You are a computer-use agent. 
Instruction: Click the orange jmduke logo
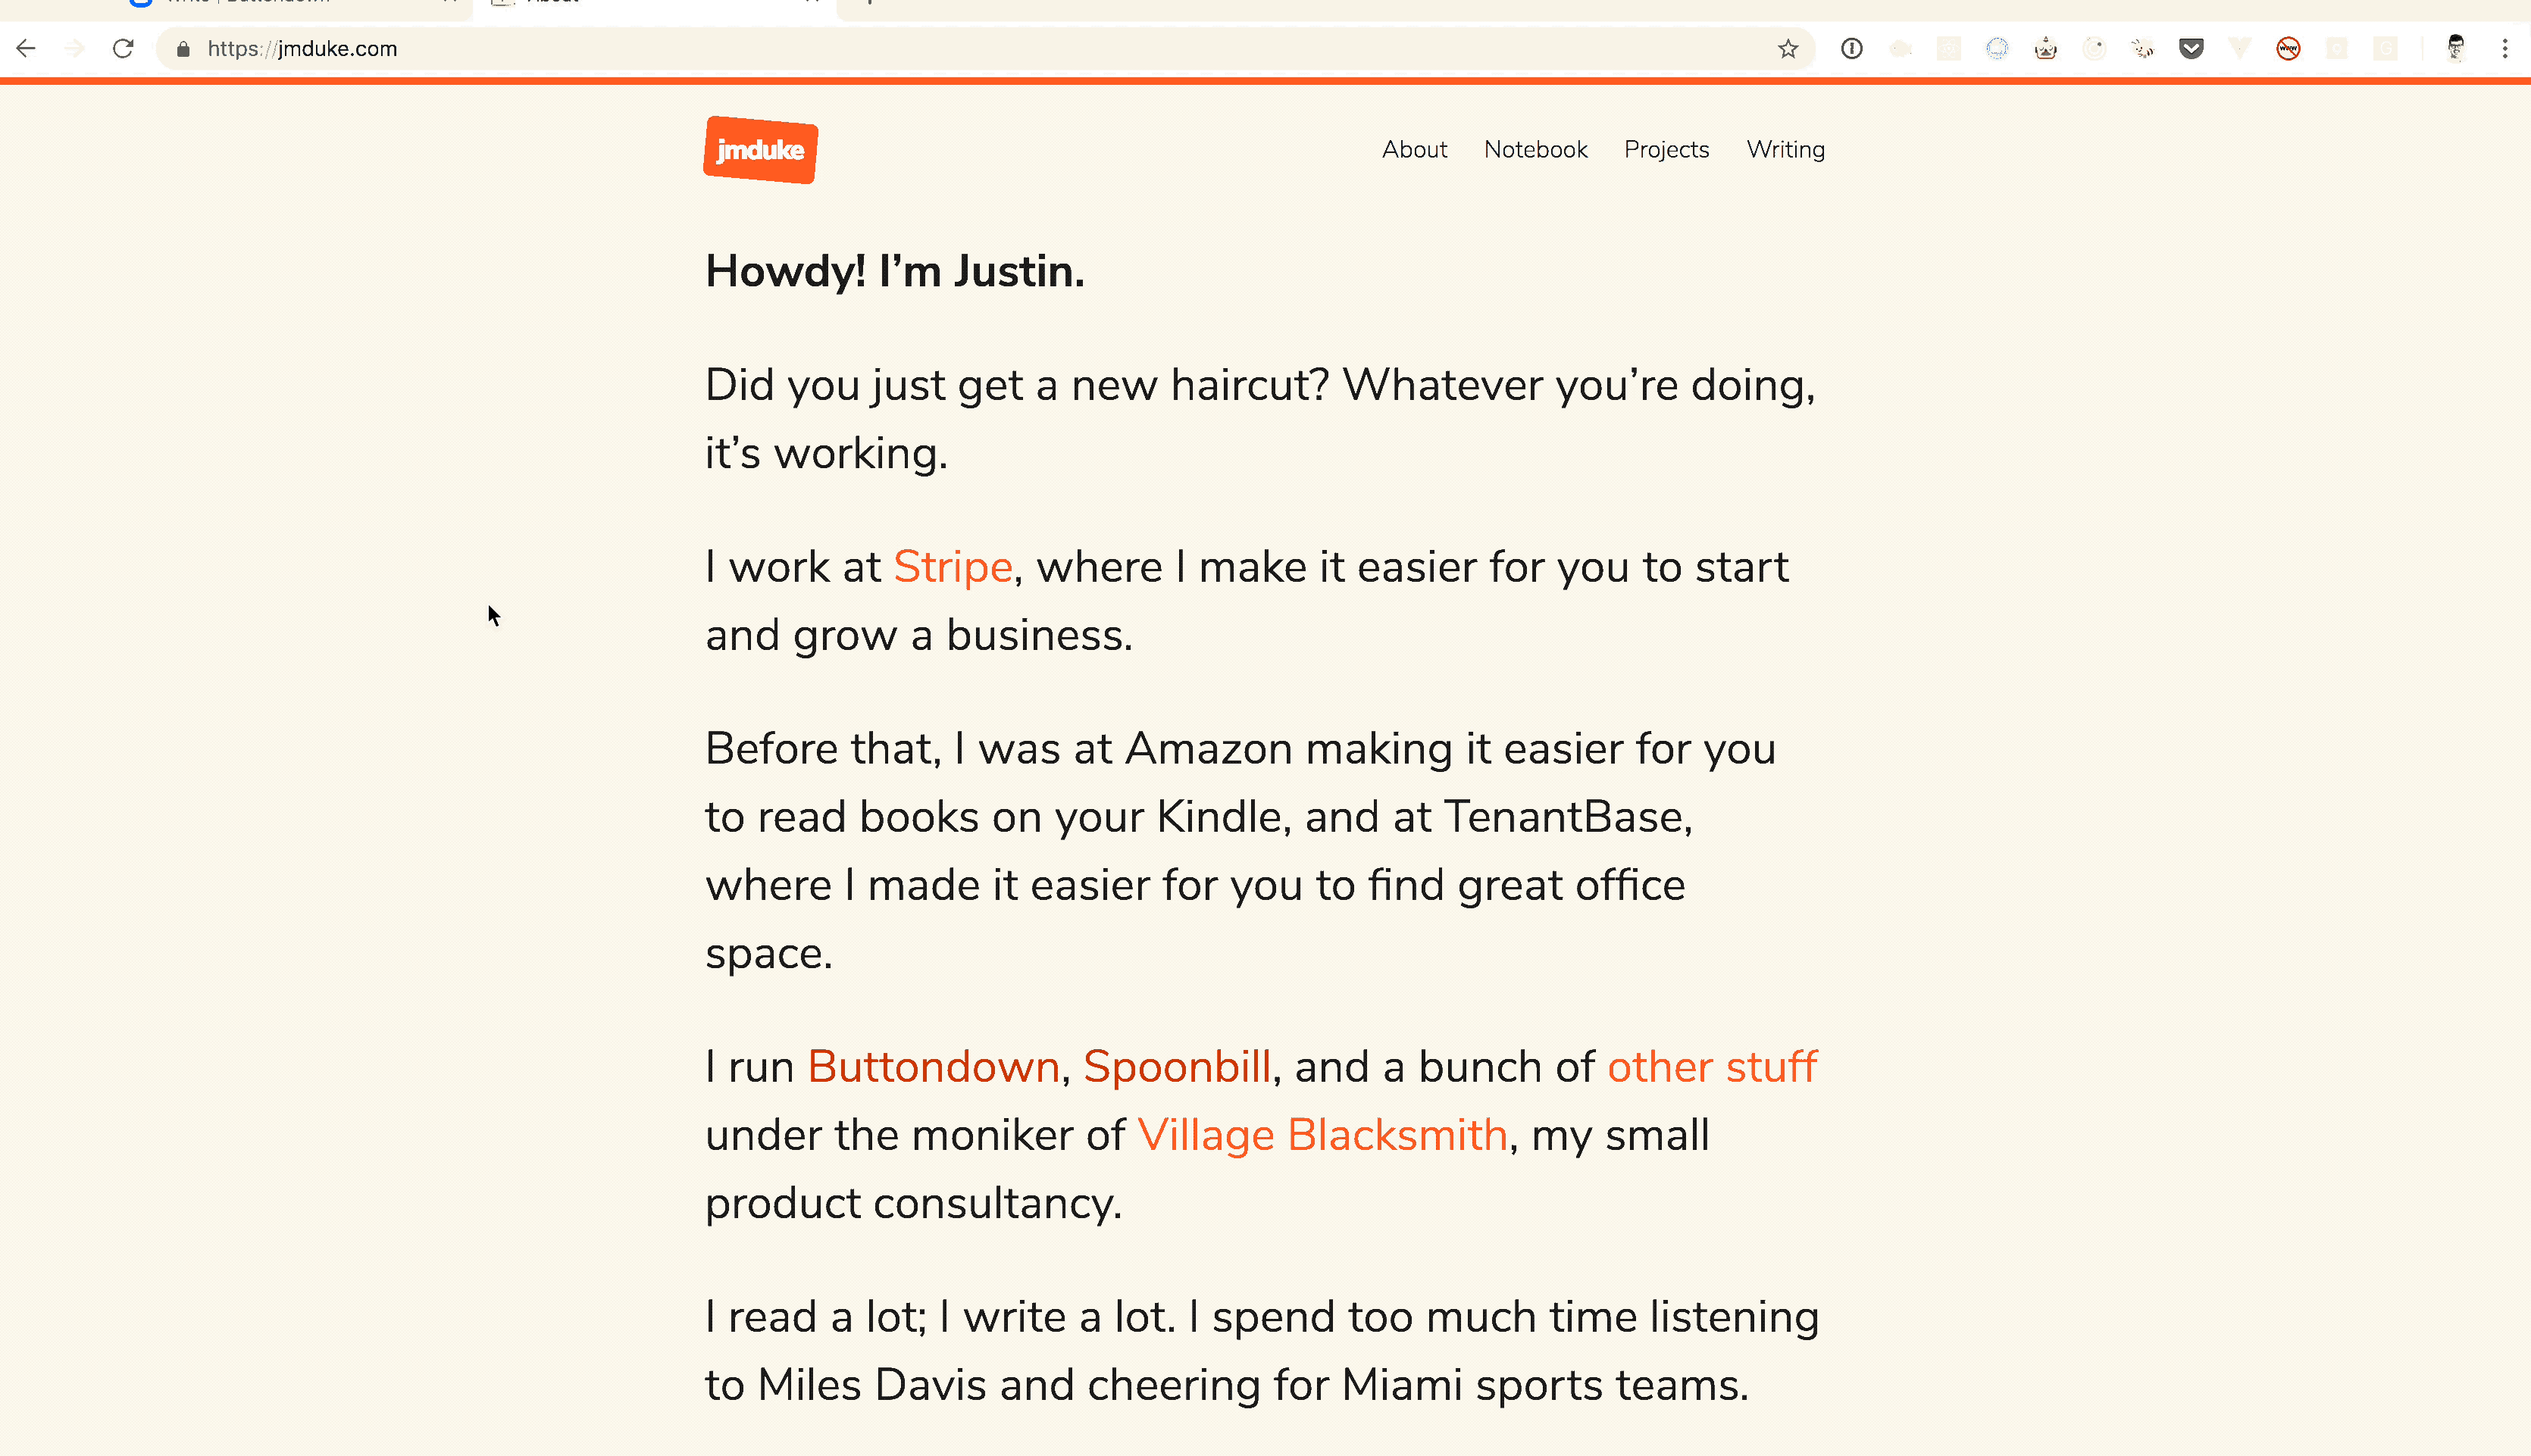[x=760, y=150]
